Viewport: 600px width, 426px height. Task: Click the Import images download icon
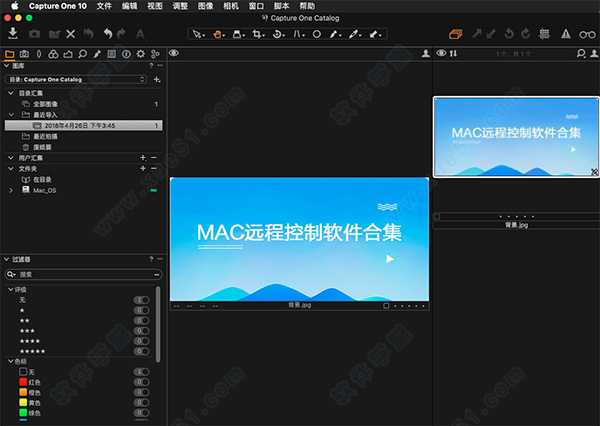pos(13,34)
